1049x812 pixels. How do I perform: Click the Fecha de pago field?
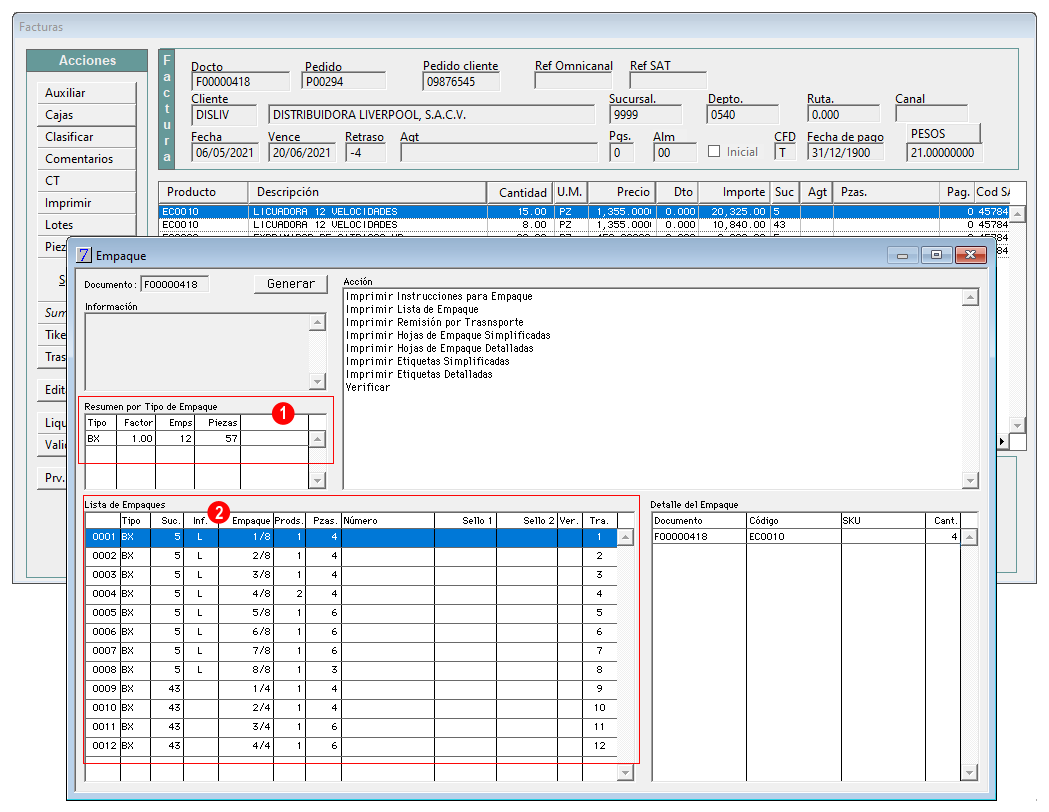(845, 153)
